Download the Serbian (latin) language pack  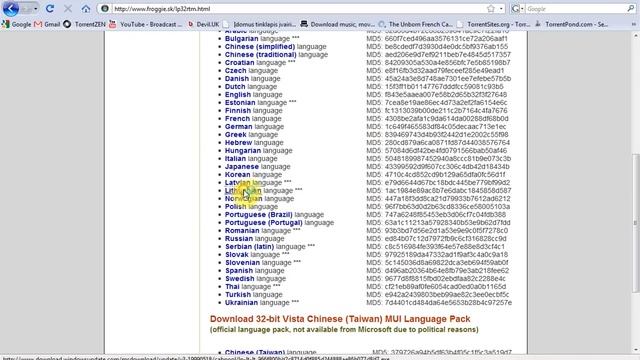249,247
